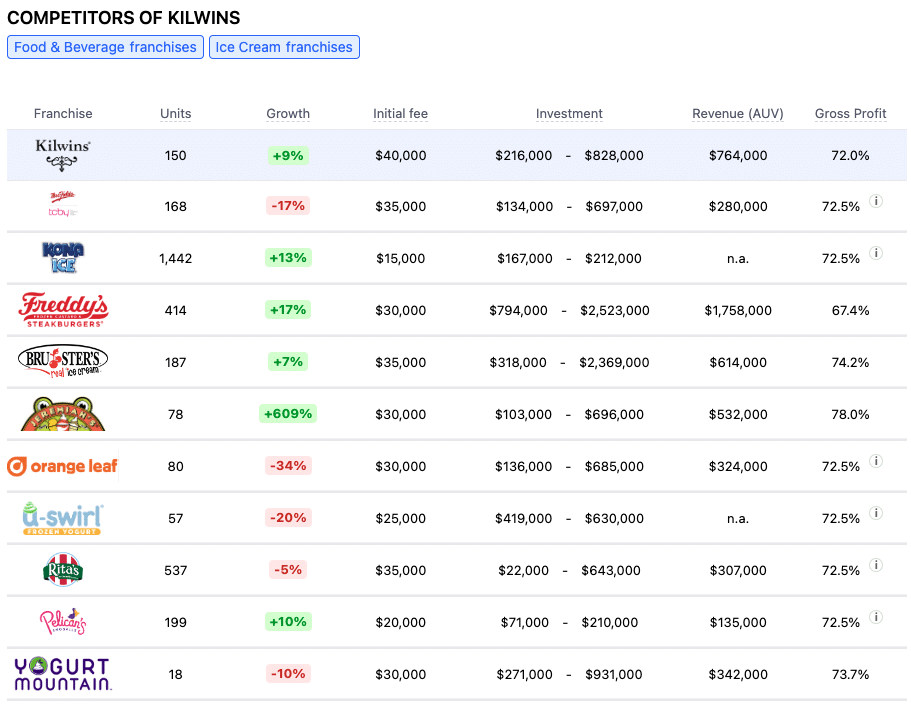Click the -17% growth badge

coord(288,206)
